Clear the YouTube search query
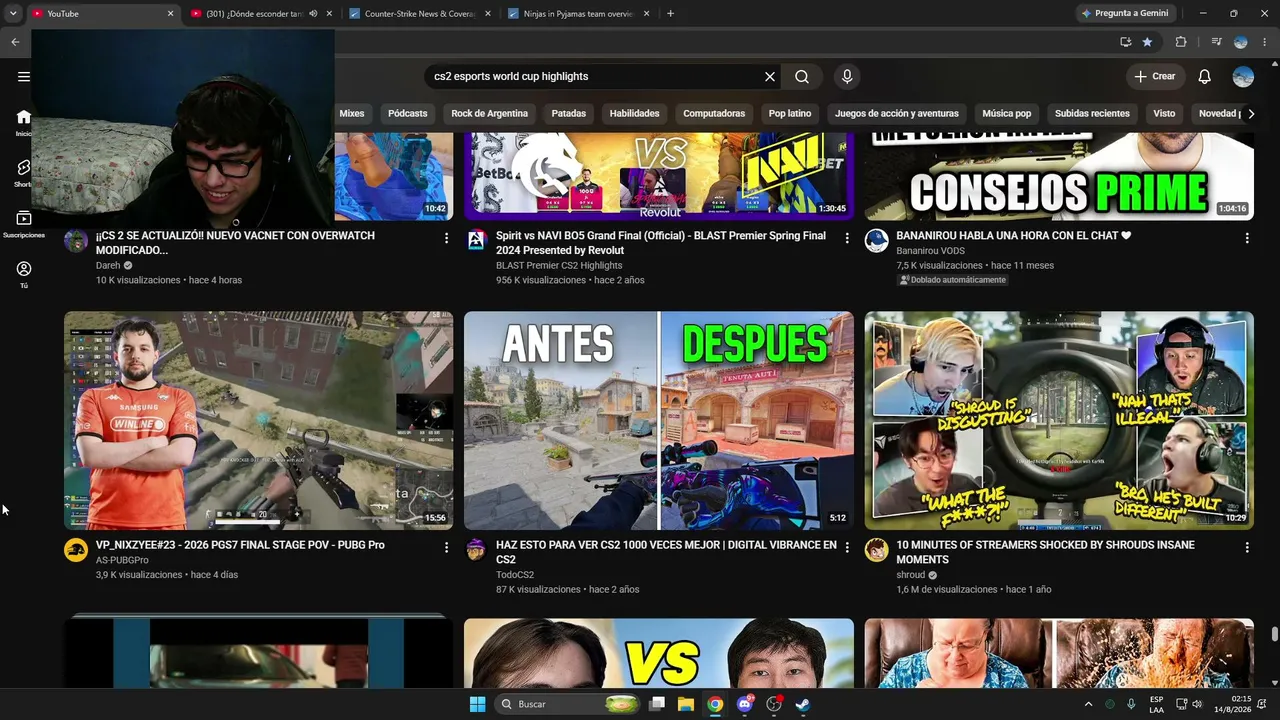 pyautogui.click(x=770, y=77)
